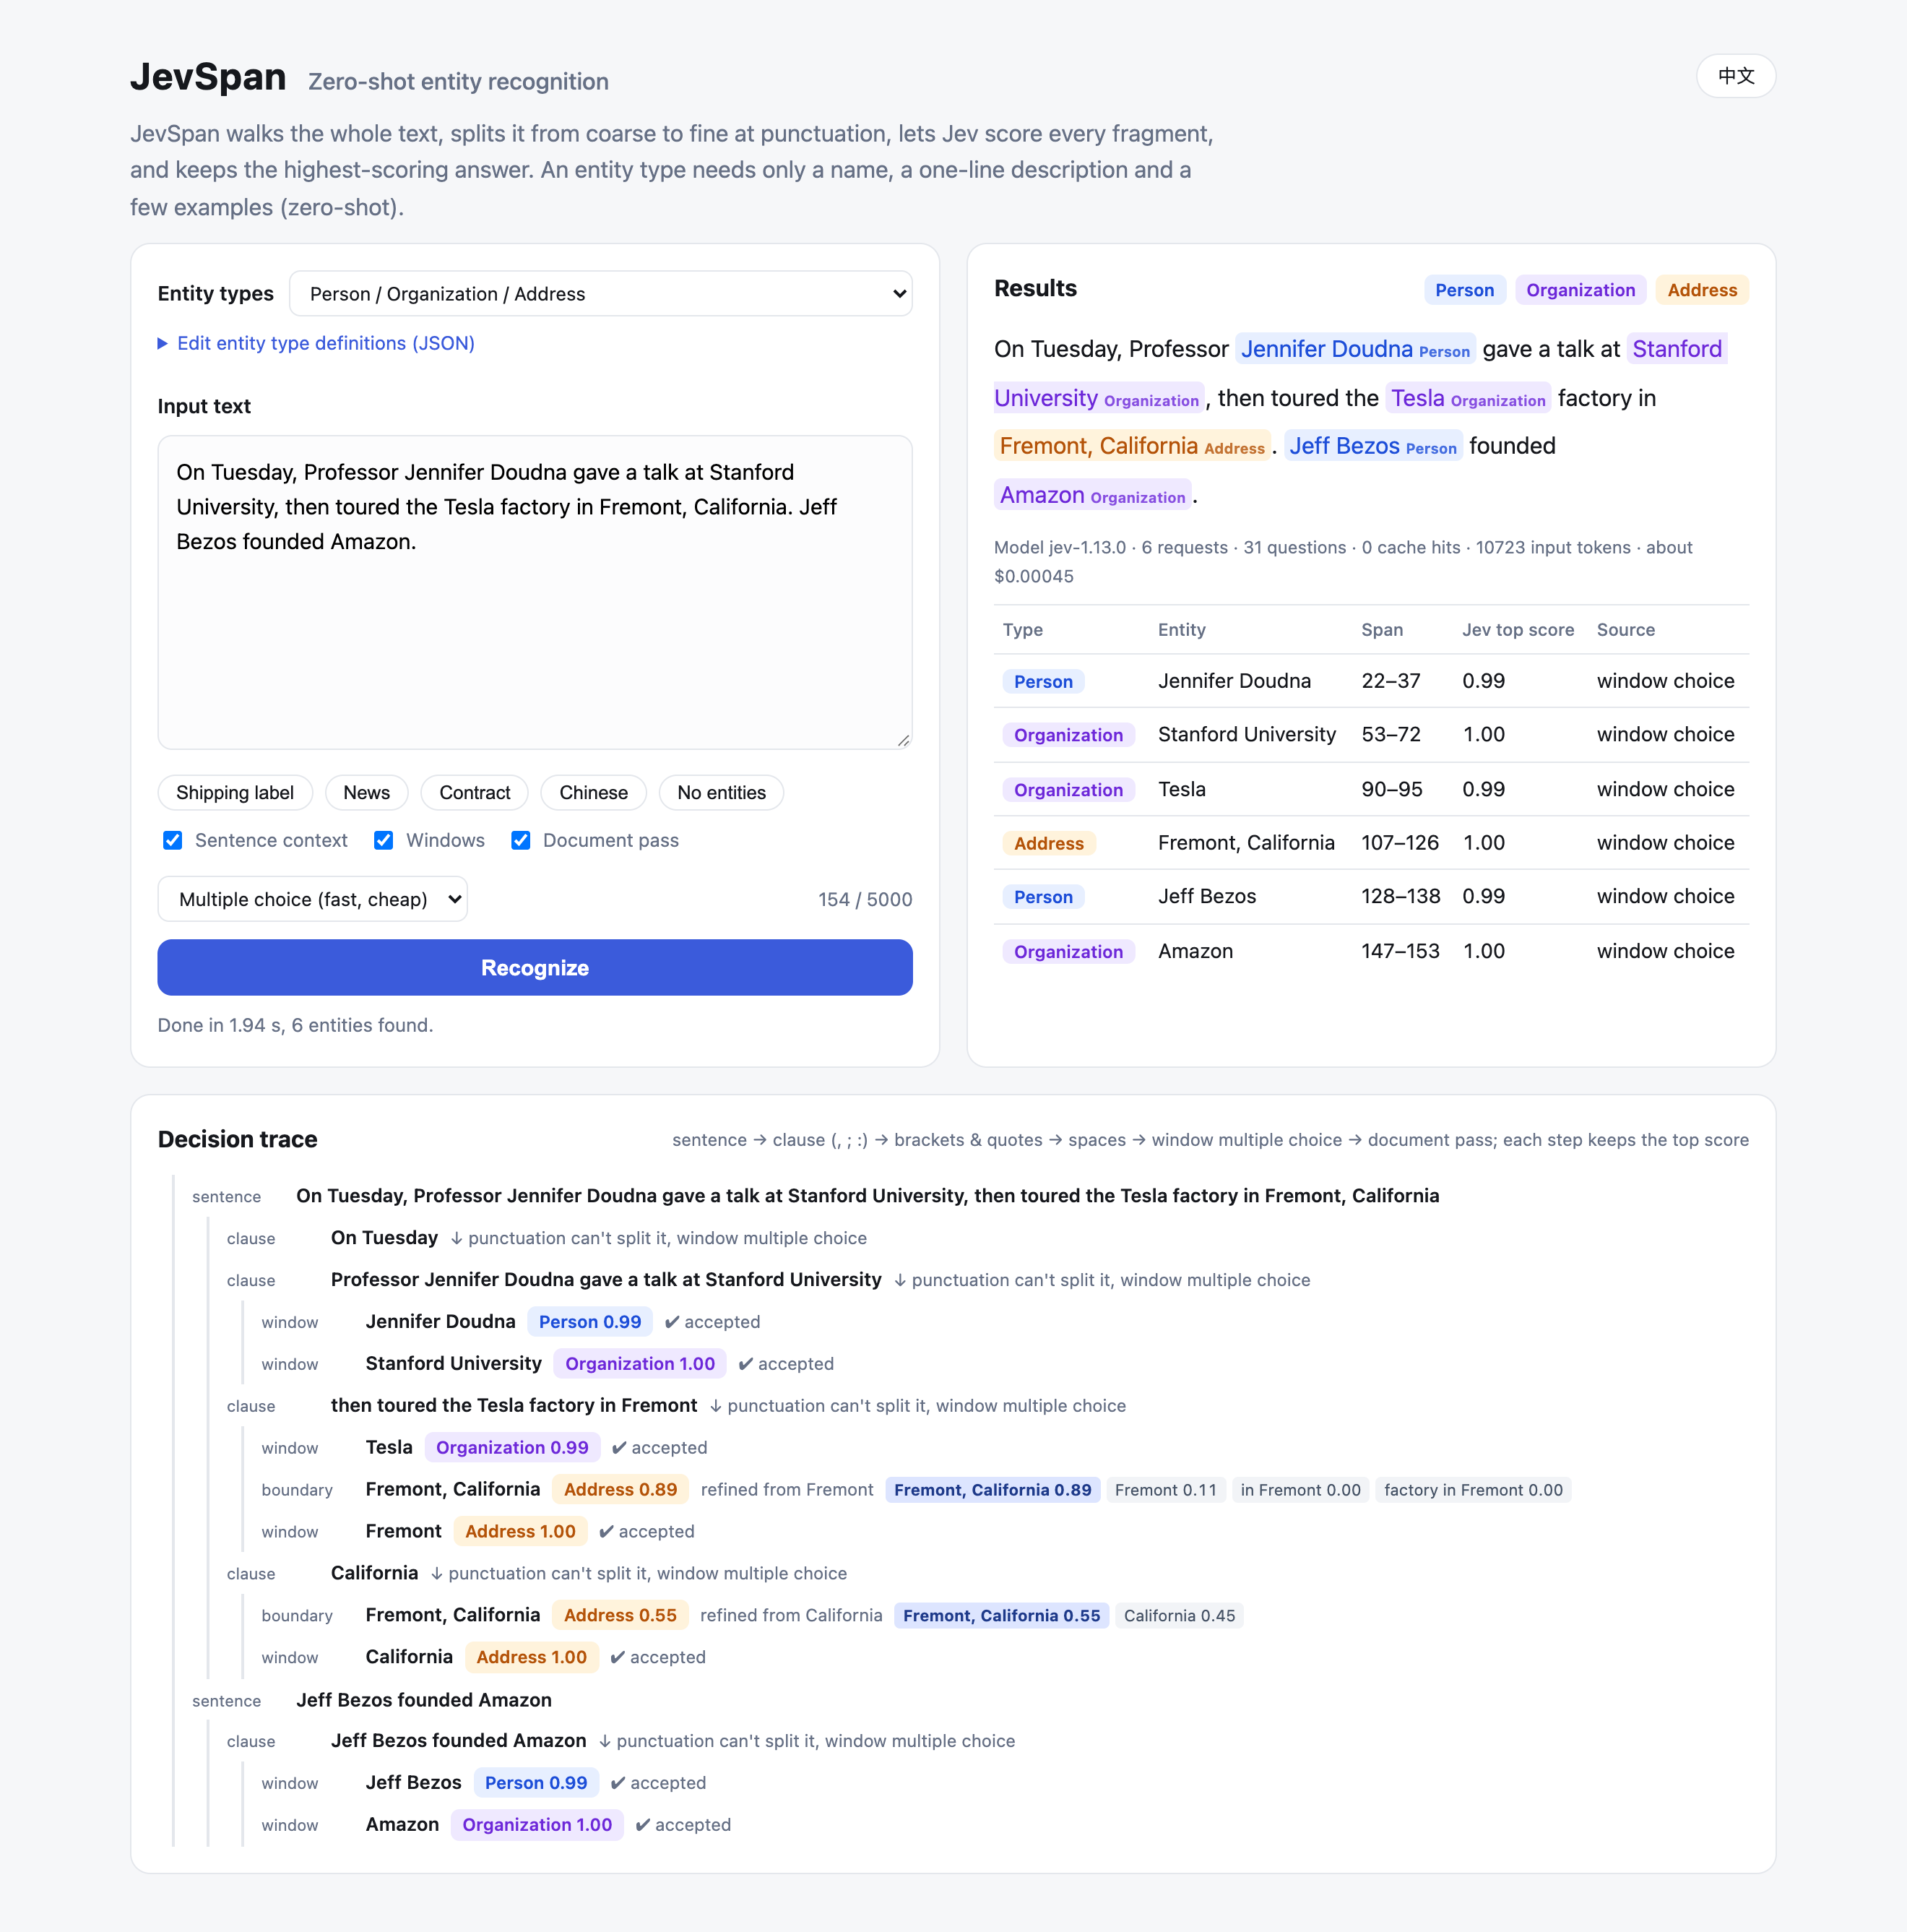The width and height of the screenshot is (1907, 1932).
Task: Load the News example text
Action: pyautogui.click(x=366, y=792)
